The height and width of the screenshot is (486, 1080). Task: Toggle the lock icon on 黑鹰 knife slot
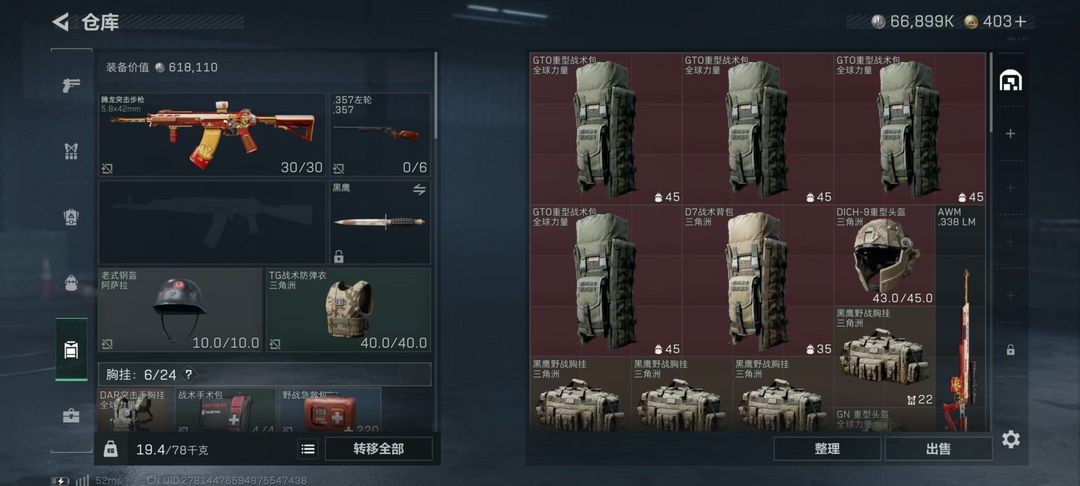pyautogui.click(x=338, y=256)
